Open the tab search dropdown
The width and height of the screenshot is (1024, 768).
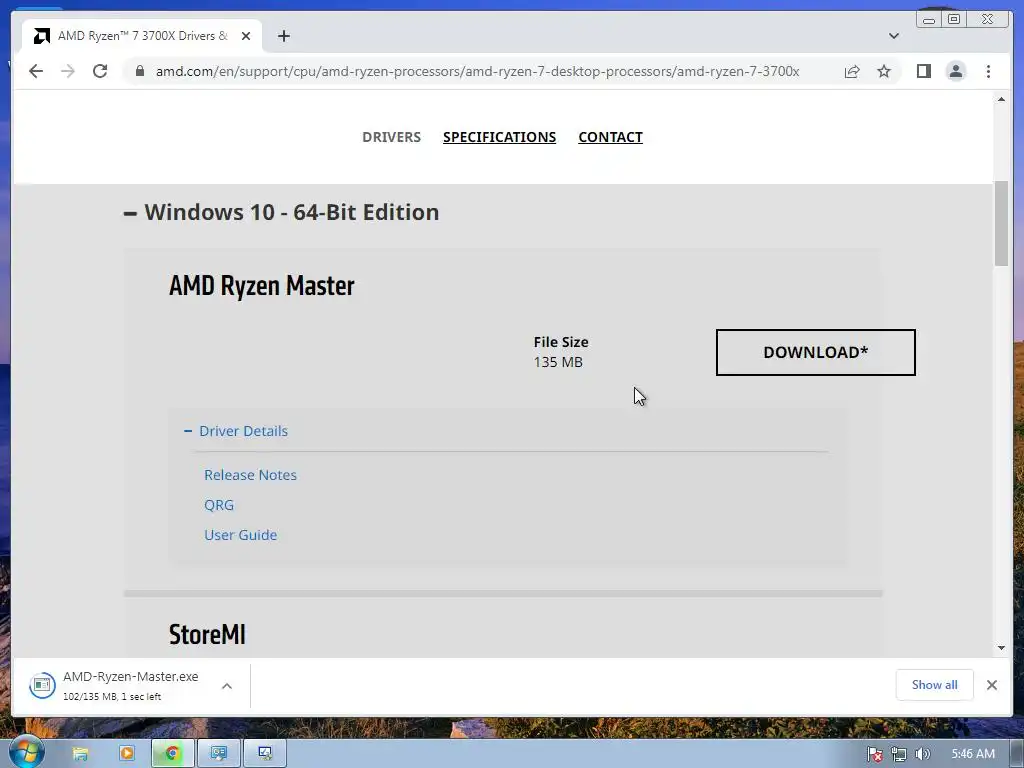click(894, 36)
